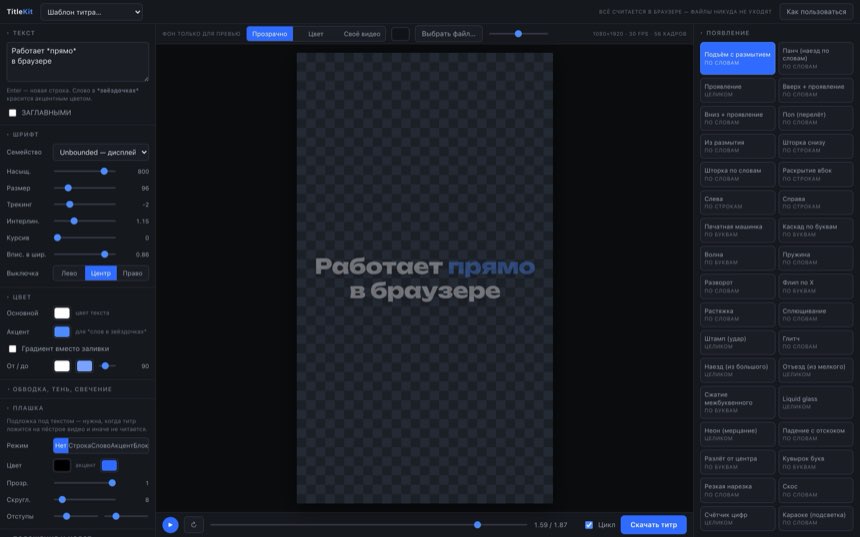This screenshot has height=537, width=860.
Task: Select 'Каскад по буквам' animation
Action: pos(816,230)
